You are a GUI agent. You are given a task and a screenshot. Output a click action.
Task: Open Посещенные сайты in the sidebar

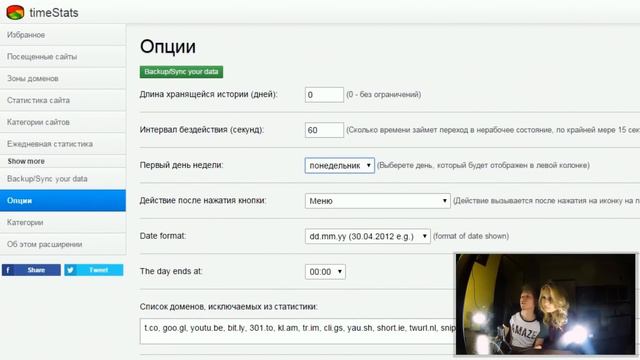click(x=63, y=57)
